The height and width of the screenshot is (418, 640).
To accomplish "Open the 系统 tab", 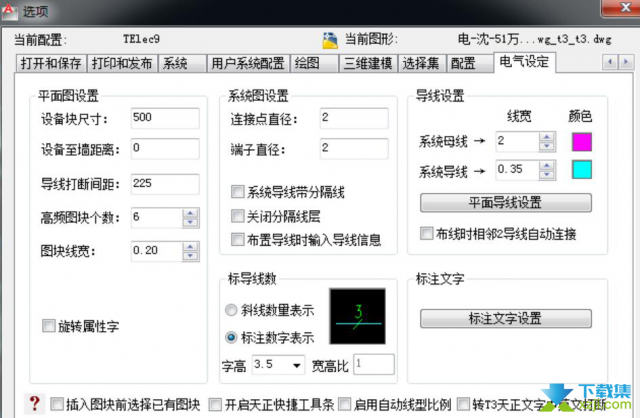I will [x=182, y=64].
